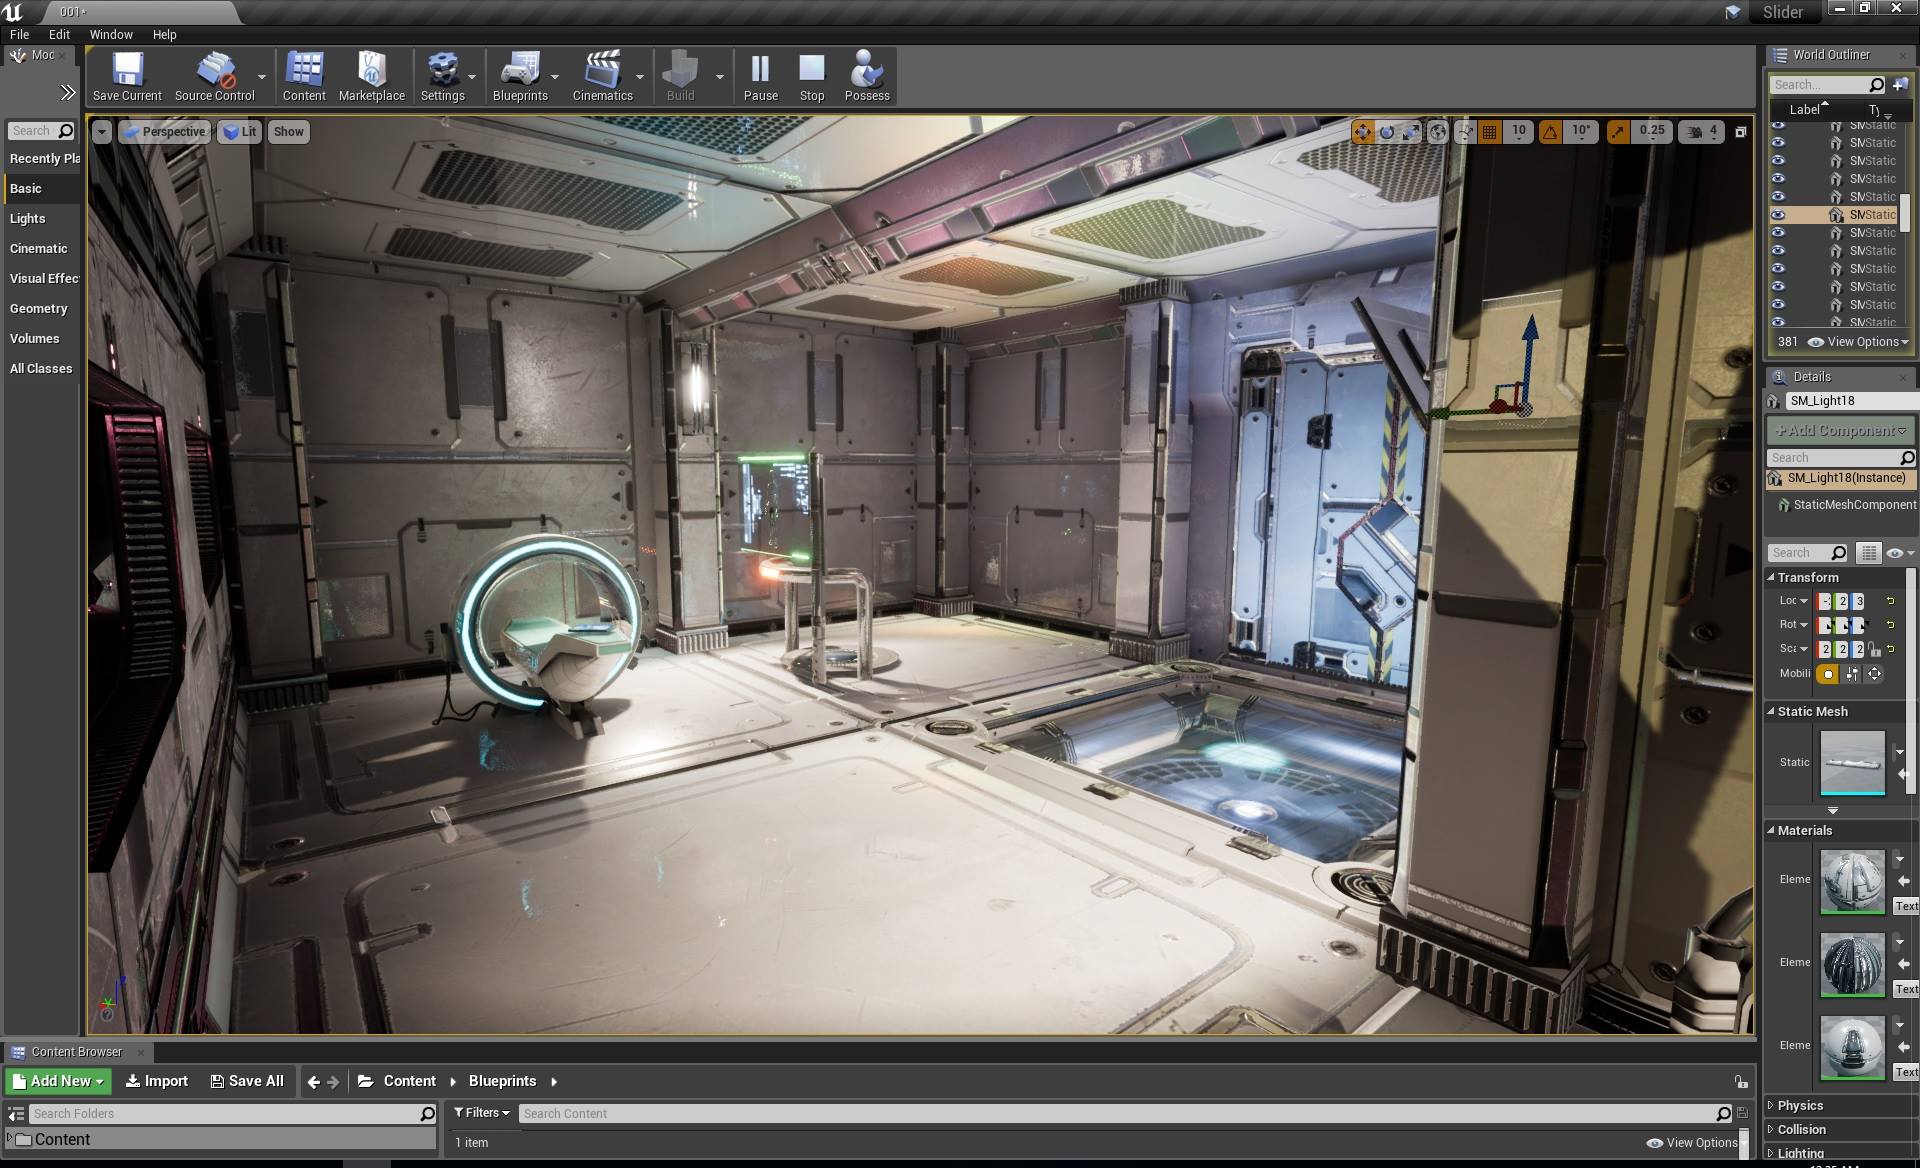Click the Blueprints toolbar icon
This screenshot has width=1920, height=1168.
click(x=519, y=76)
